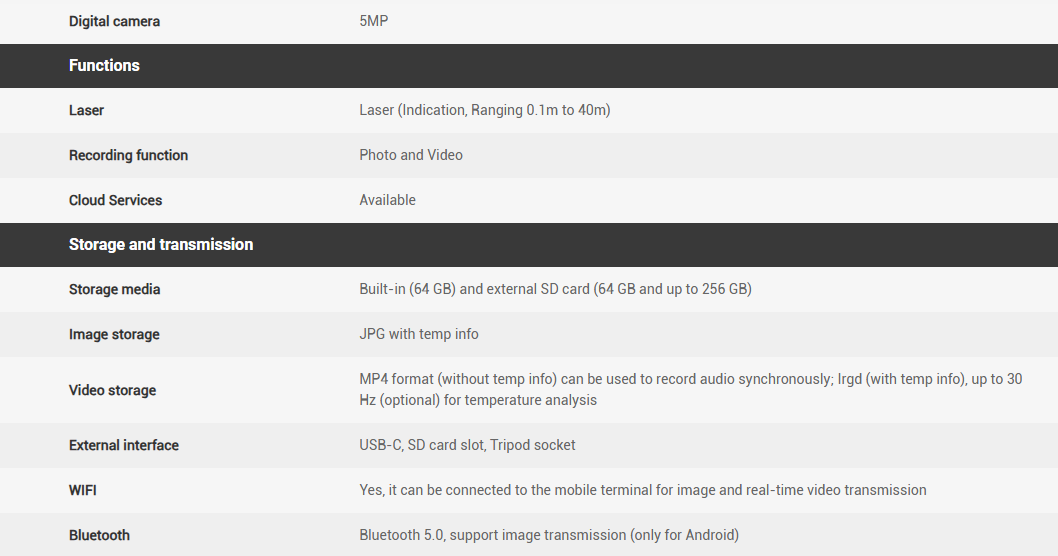The image size is (1058, 556).
Task: Click the Bluetooth 5.0 description text
Action: click(x=549, y=536)
